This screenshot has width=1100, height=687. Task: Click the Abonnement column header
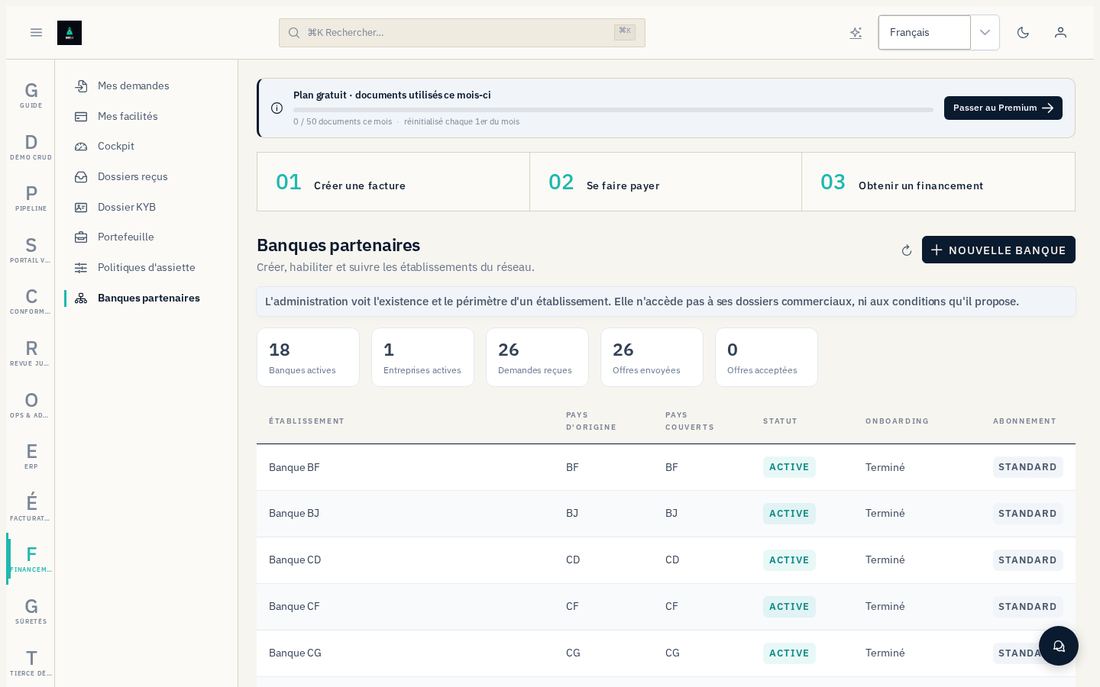point(1024,421)
